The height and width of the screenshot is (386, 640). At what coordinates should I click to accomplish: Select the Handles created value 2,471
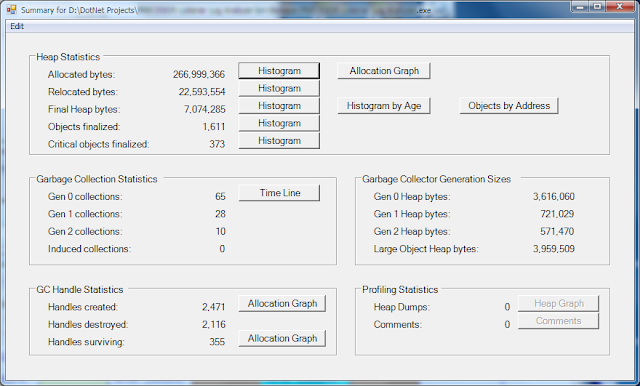pos(213,307)
